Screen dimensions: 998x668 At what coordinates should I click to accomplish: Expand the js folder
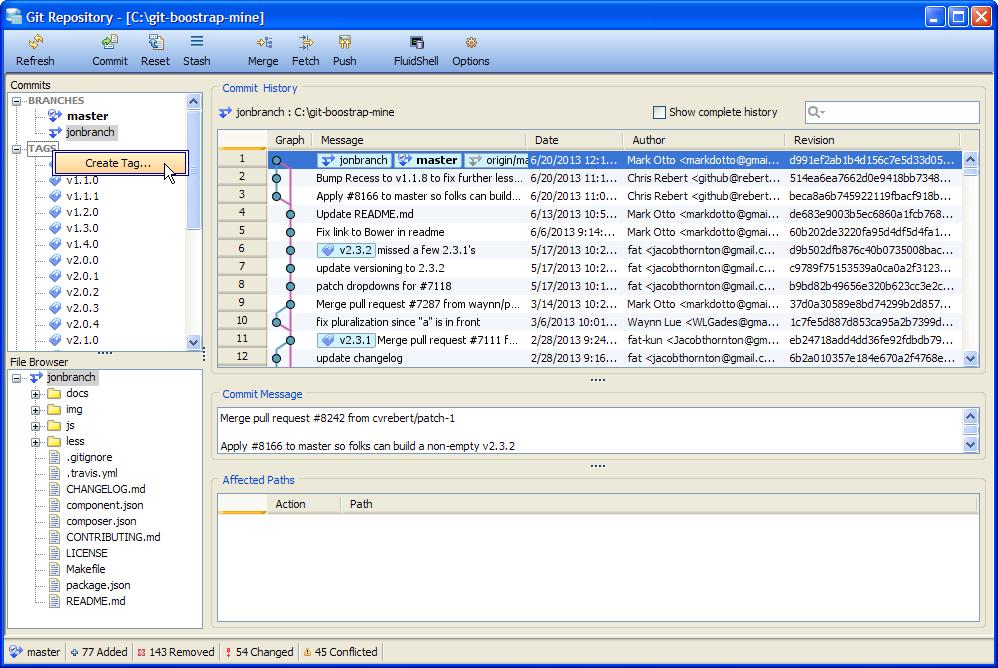coord(36,426)
